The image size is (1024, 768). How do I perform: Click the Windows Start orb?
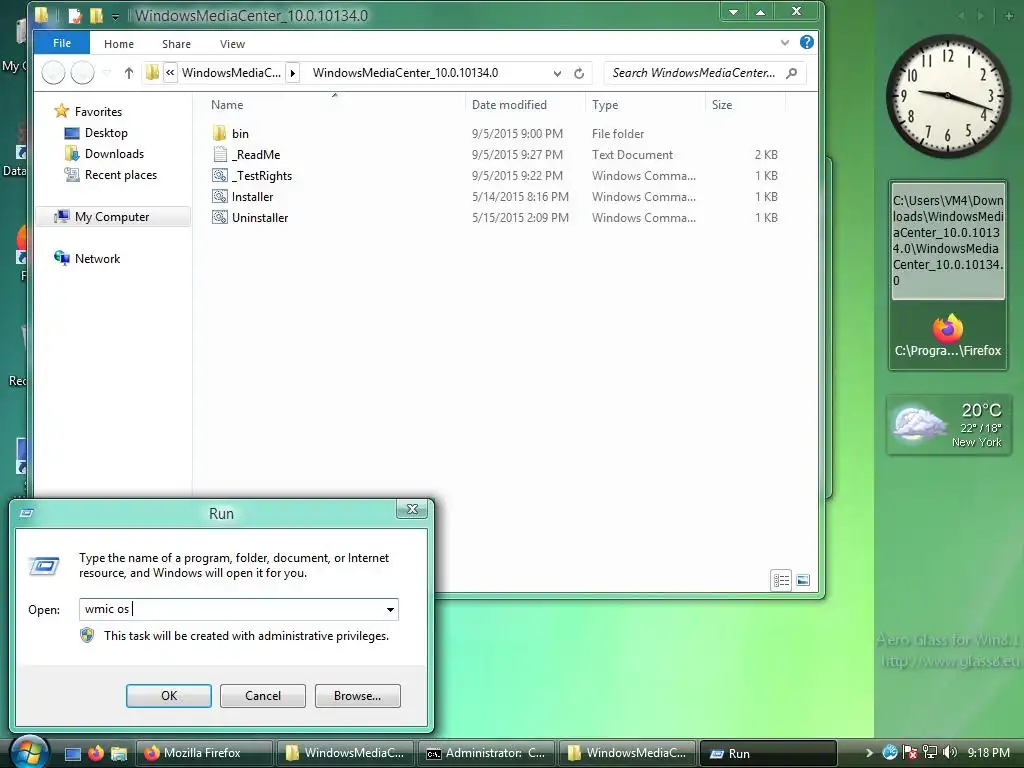tap(28, 752)
